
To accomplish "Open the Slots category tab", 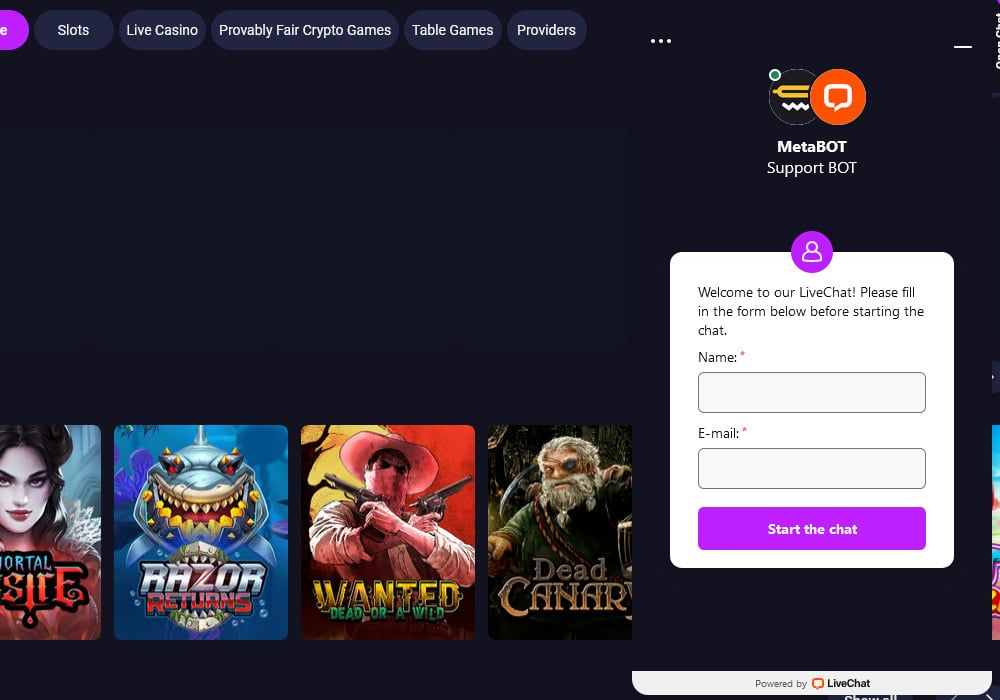I will pyautogui.click(x=73, y=30).
